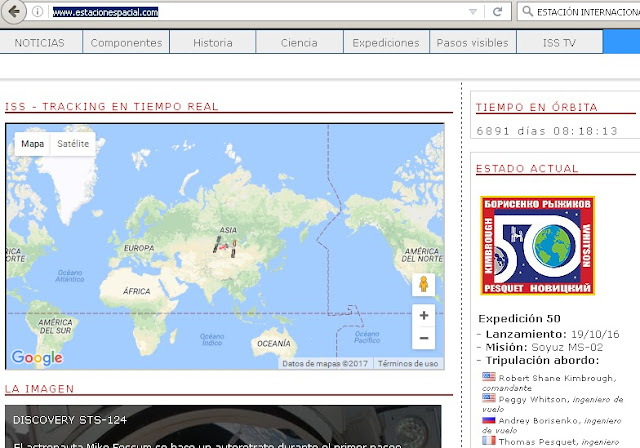Viewport: 640px width, 448px height.
Task: Zoom in on the map with plus
Action: (x=424, y=315)
